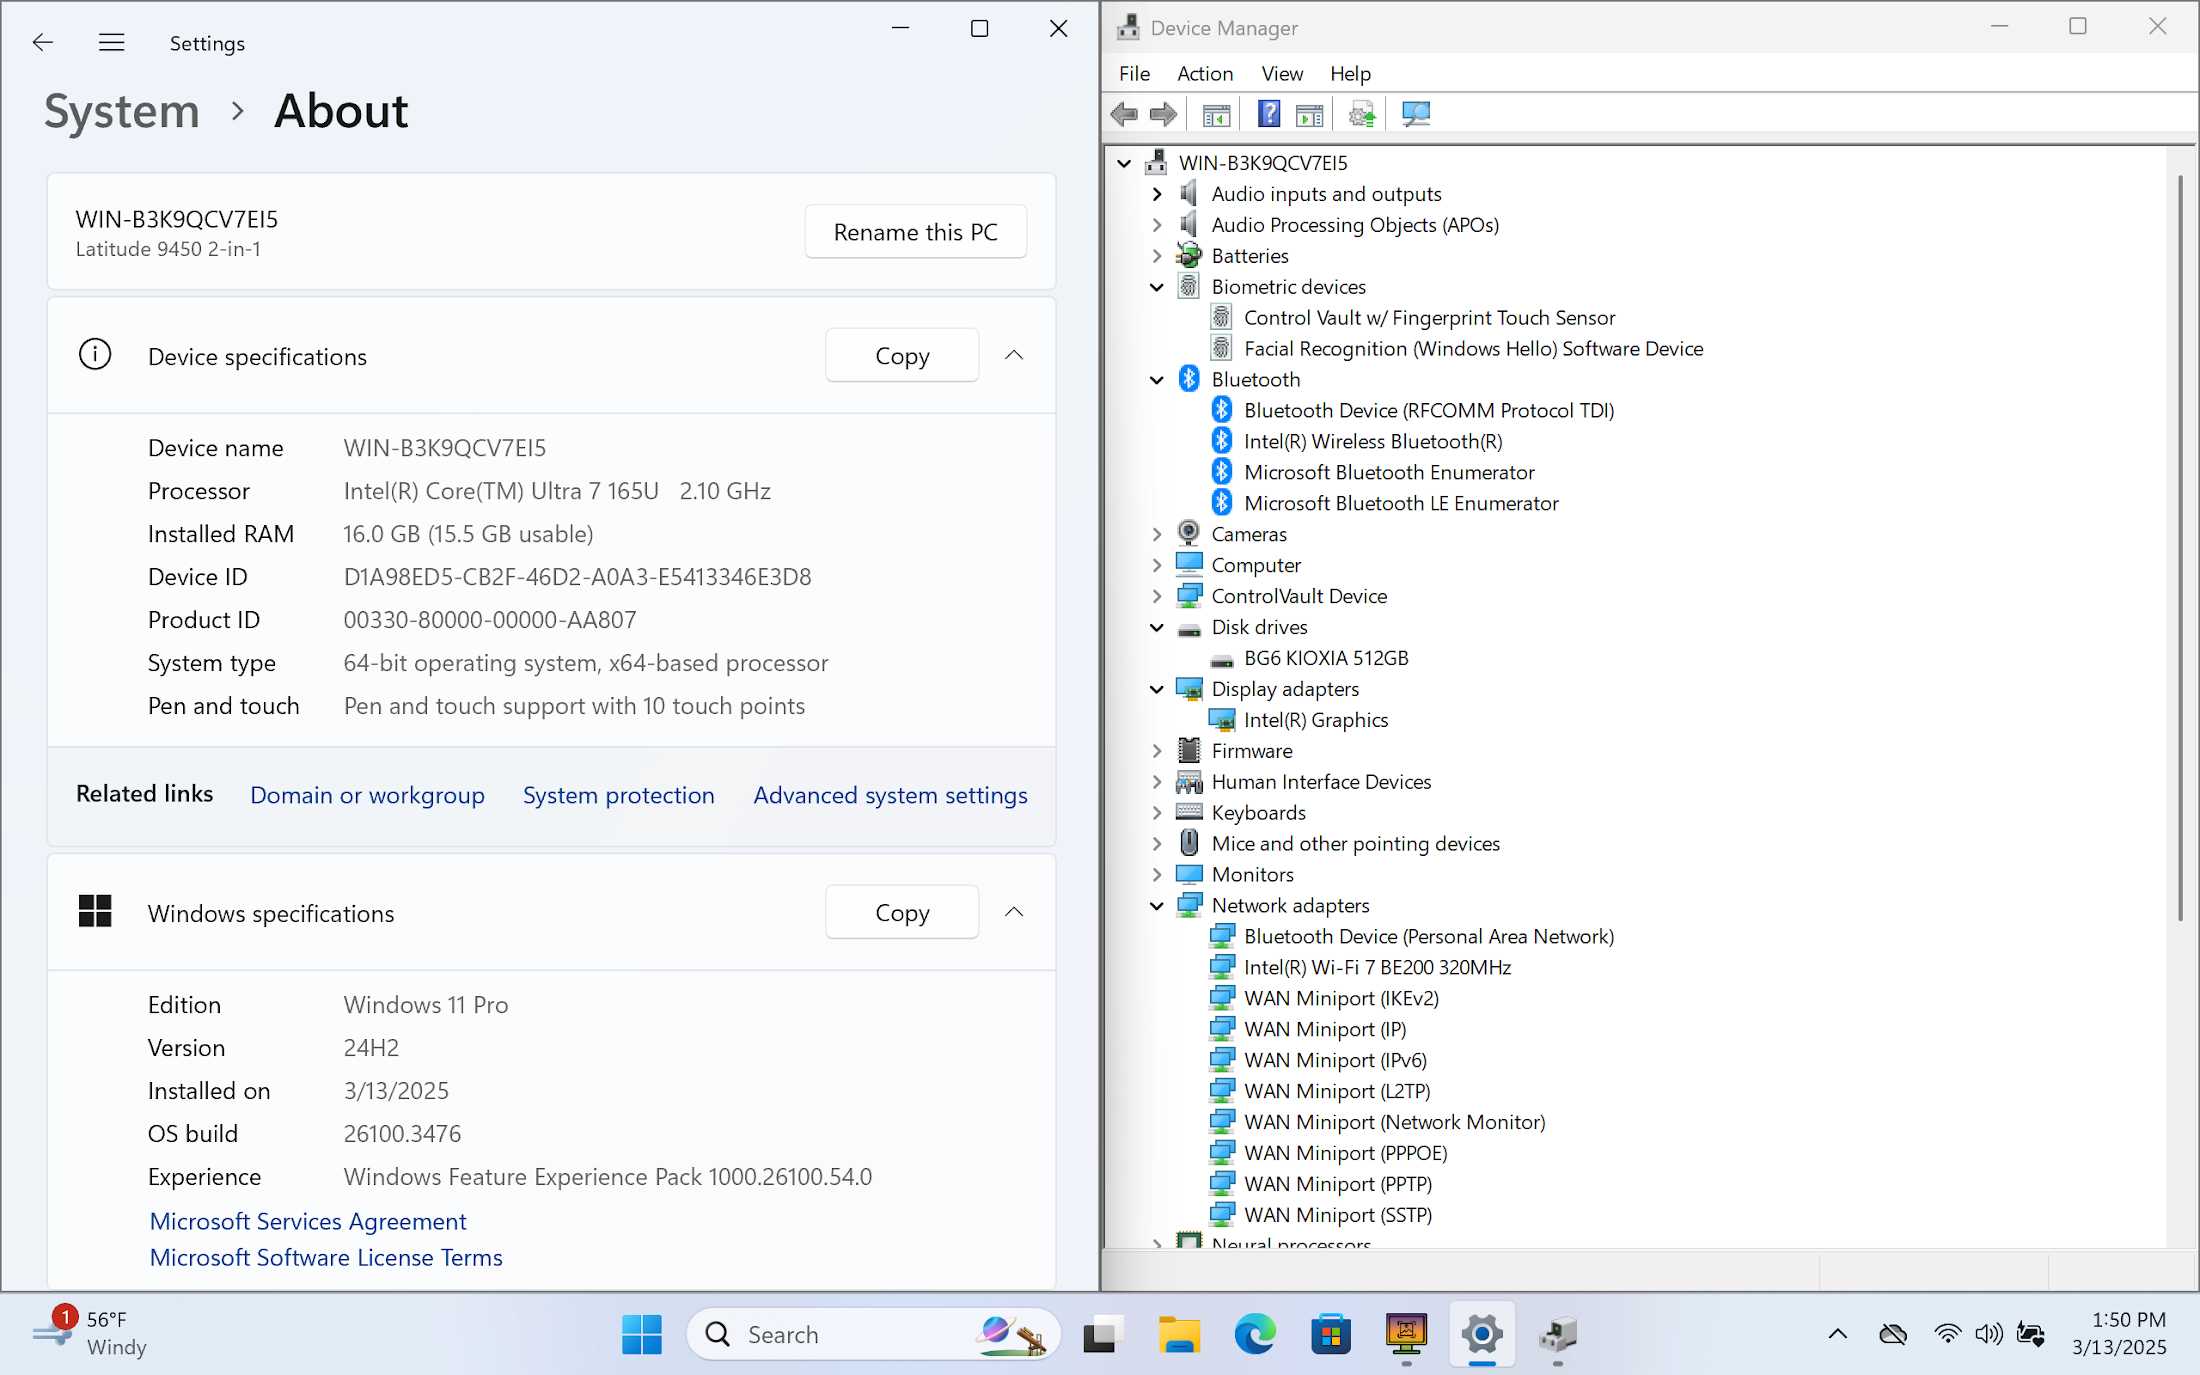
Task: Click Scan for hardware changes monitor icon
Action: [1416, 114]
